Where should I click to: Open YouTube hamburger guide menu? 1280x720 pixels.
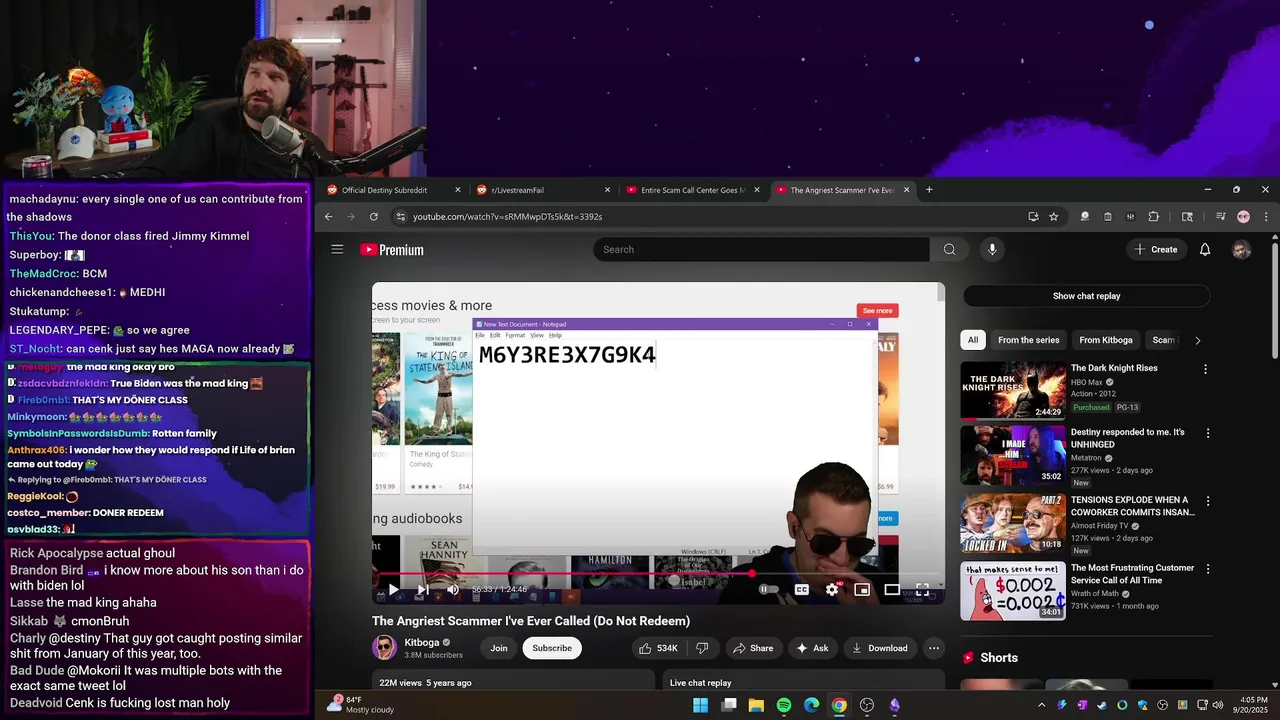[x=337, y=249]
